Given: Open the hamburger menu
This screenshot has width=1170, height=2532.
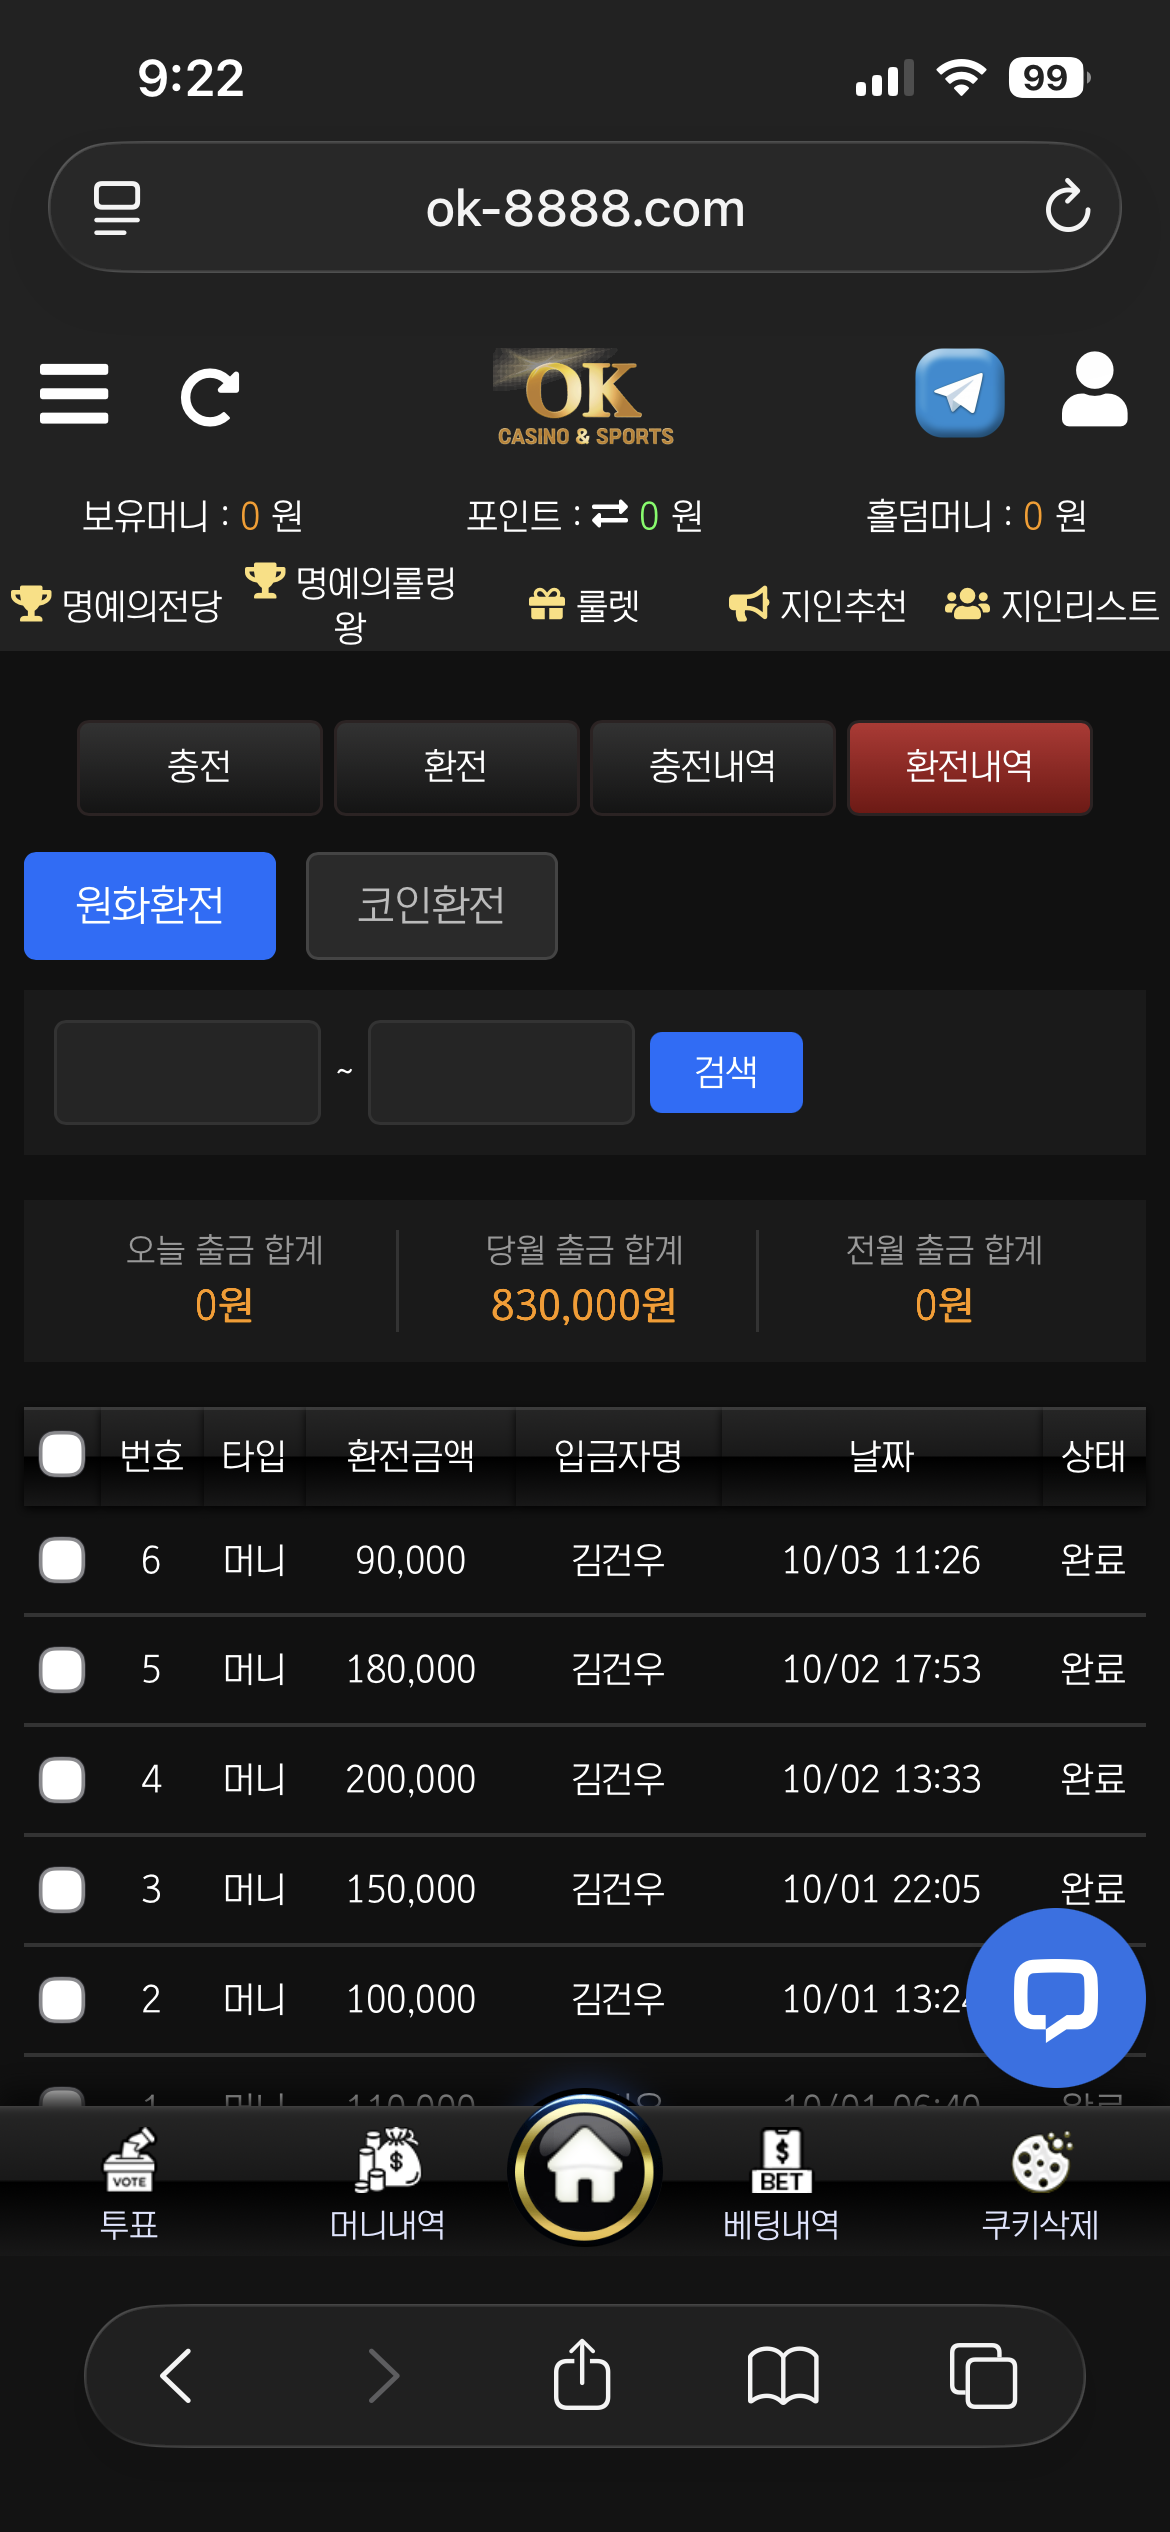Looking at the screenshot, I should 74,393.
